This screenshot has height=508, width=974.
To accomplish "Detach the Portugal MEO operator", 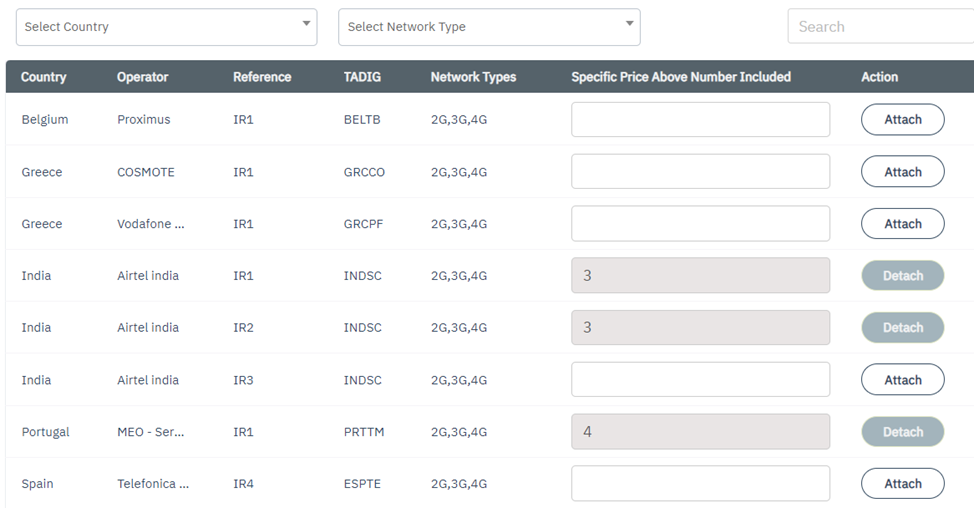I will (x=902, y=432).
